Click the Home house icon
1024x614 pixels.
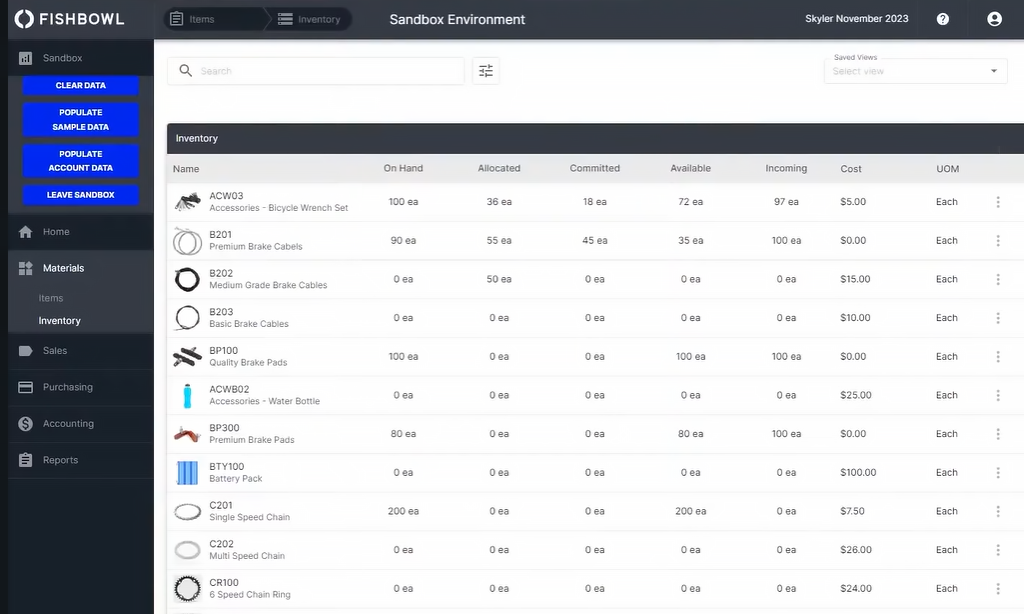coord(25,232)
